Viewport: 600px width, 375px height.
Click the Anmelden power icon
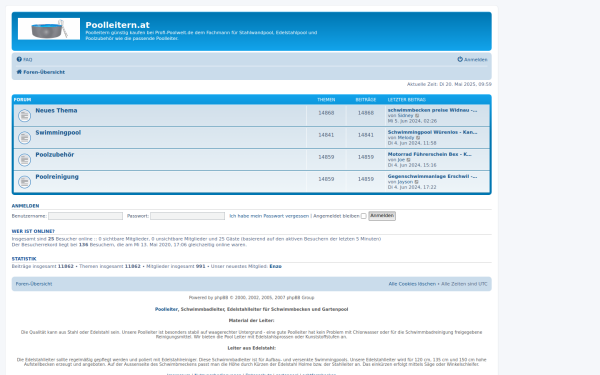[x=460, y=59]
